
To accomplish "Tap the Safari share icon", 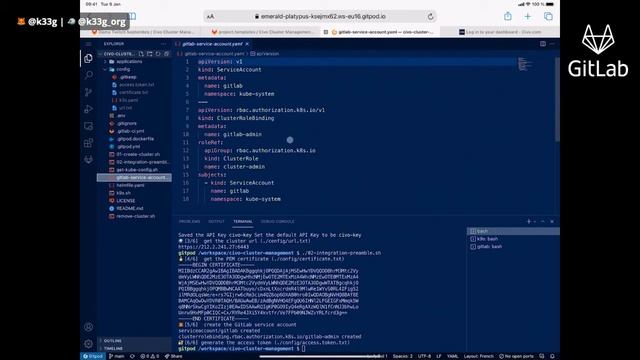I will [507, 16].
